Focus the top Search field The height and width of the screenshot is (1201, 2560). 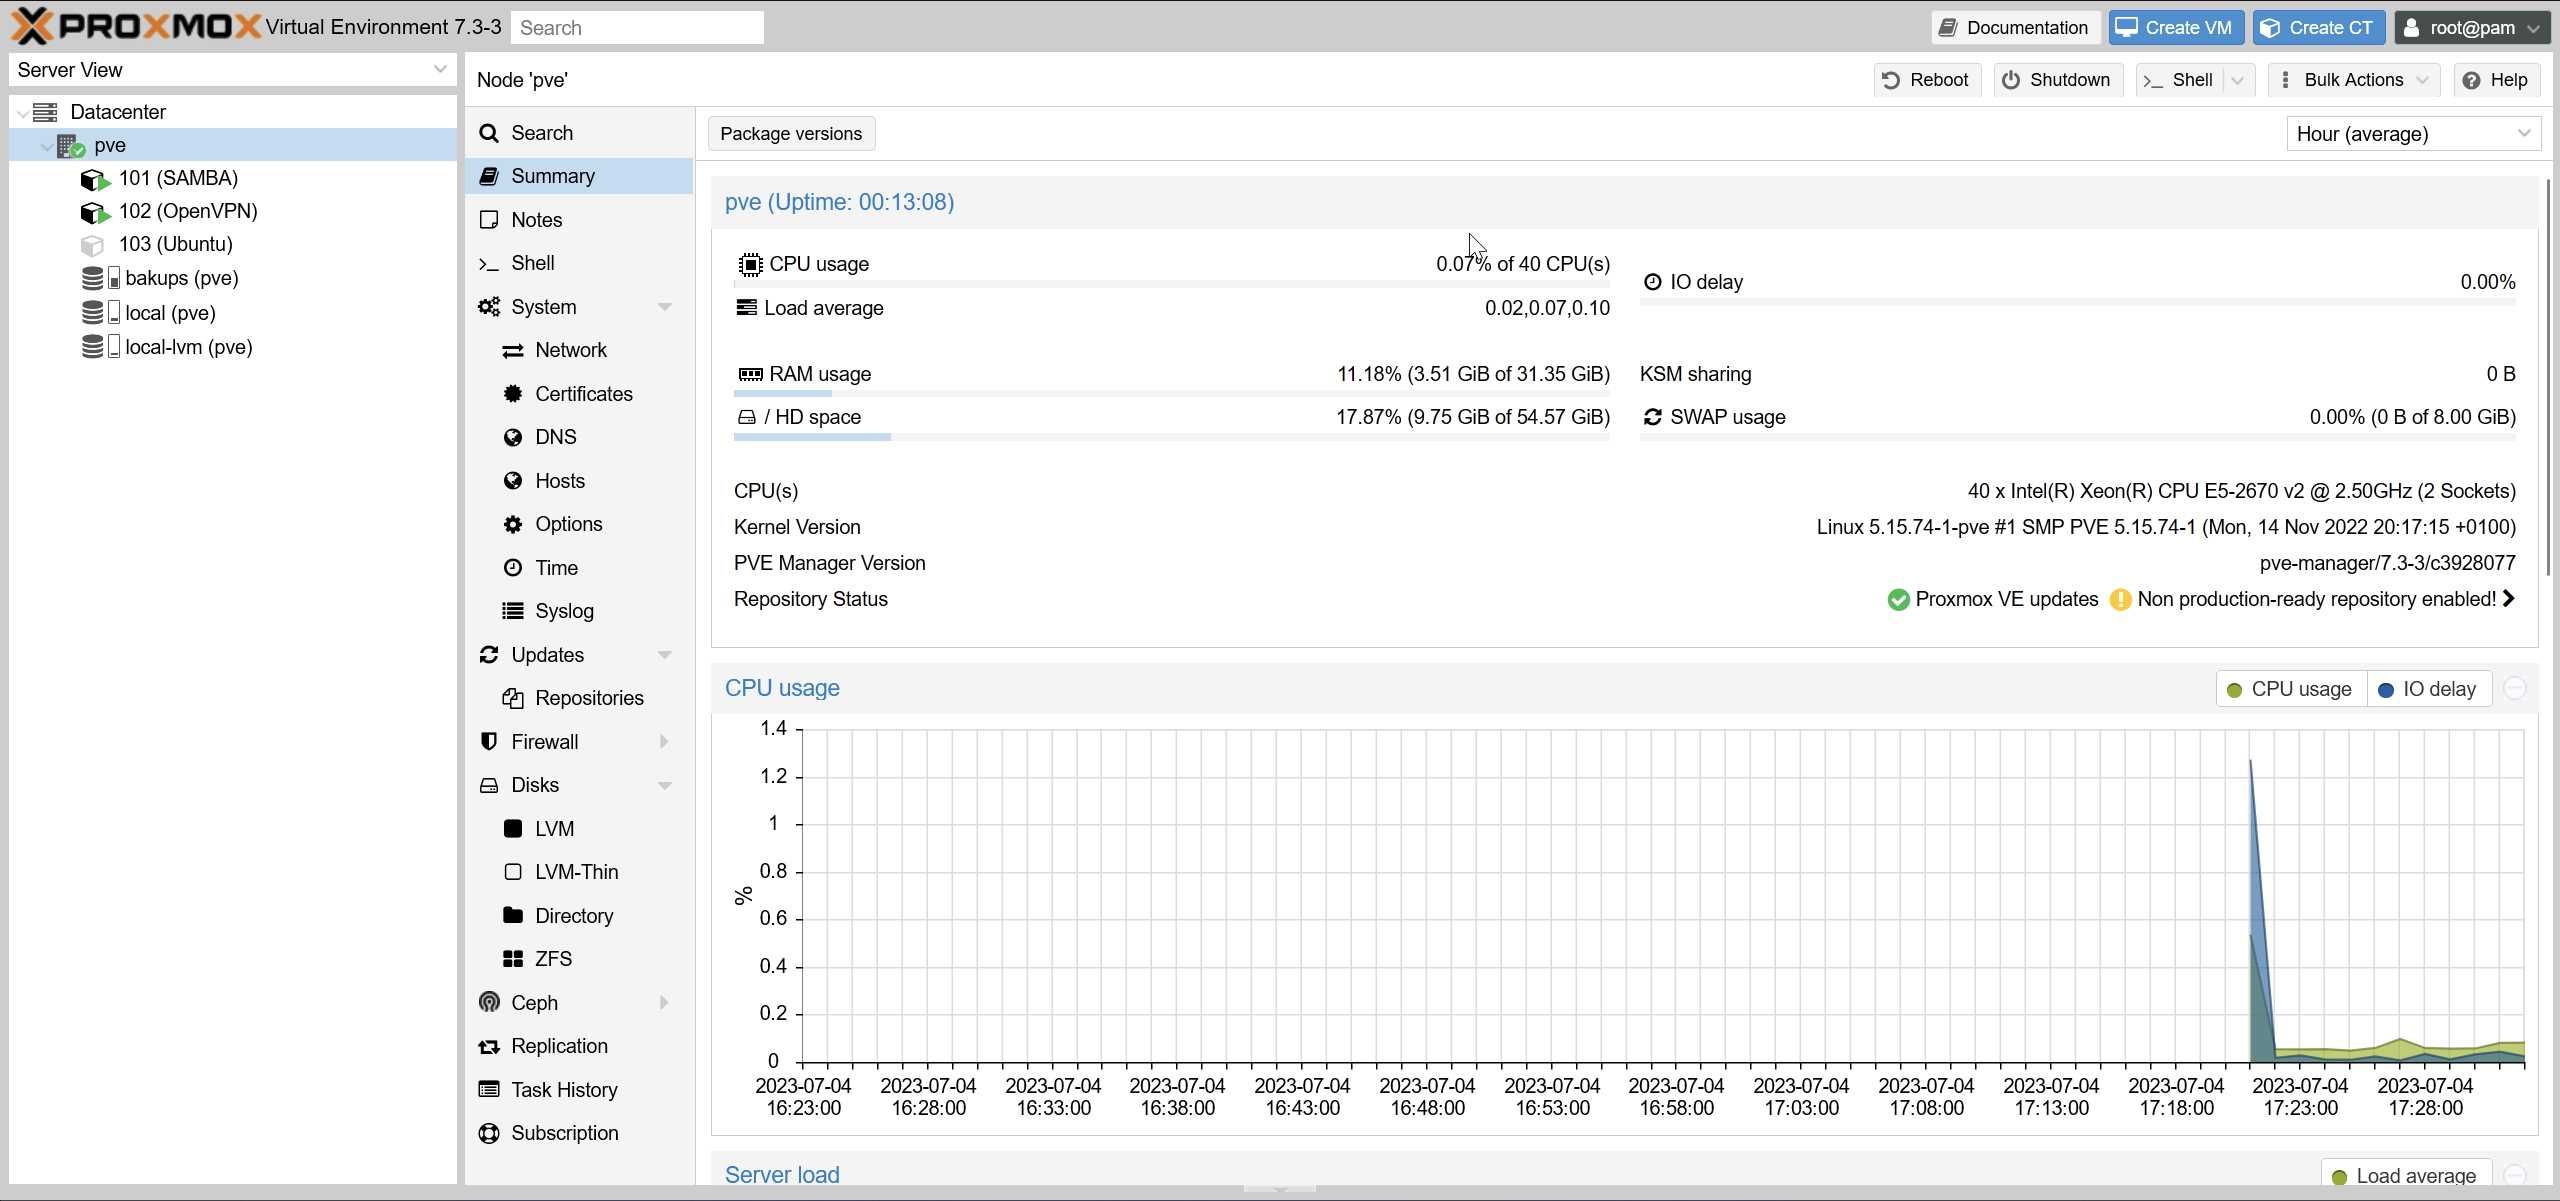tap(637, 28)
